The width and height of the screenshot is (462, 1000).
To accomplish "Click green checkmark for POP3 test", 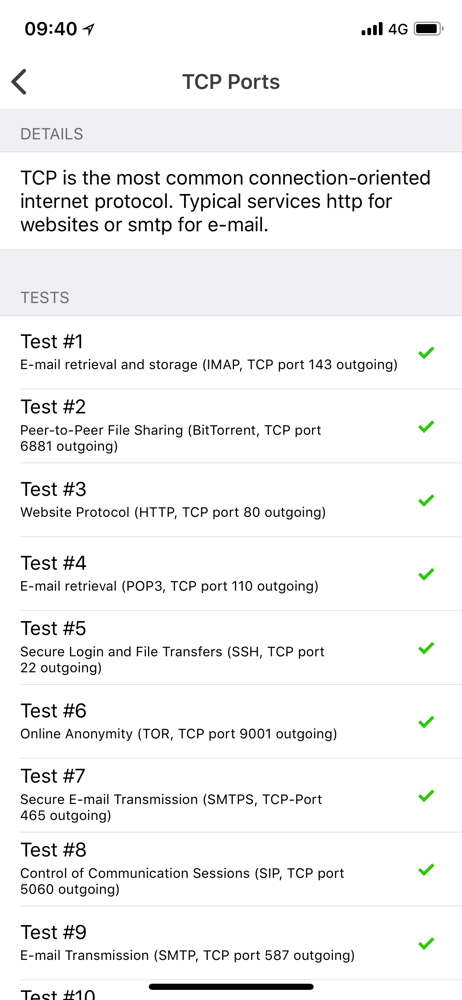I will (x=426, y=574).
